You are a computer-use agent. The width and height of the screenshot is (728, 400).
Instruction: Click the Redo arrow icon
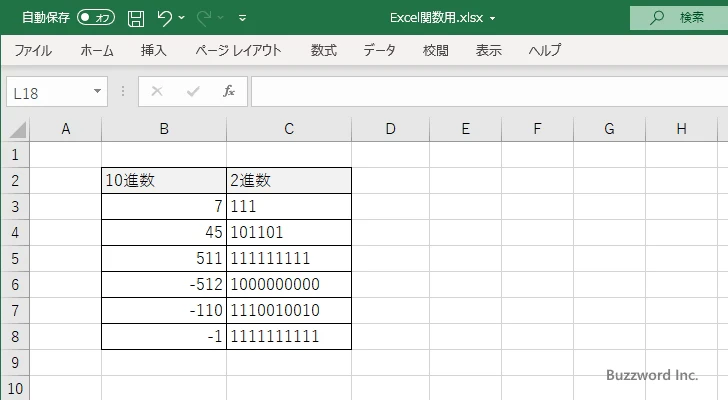coord(205,18)
